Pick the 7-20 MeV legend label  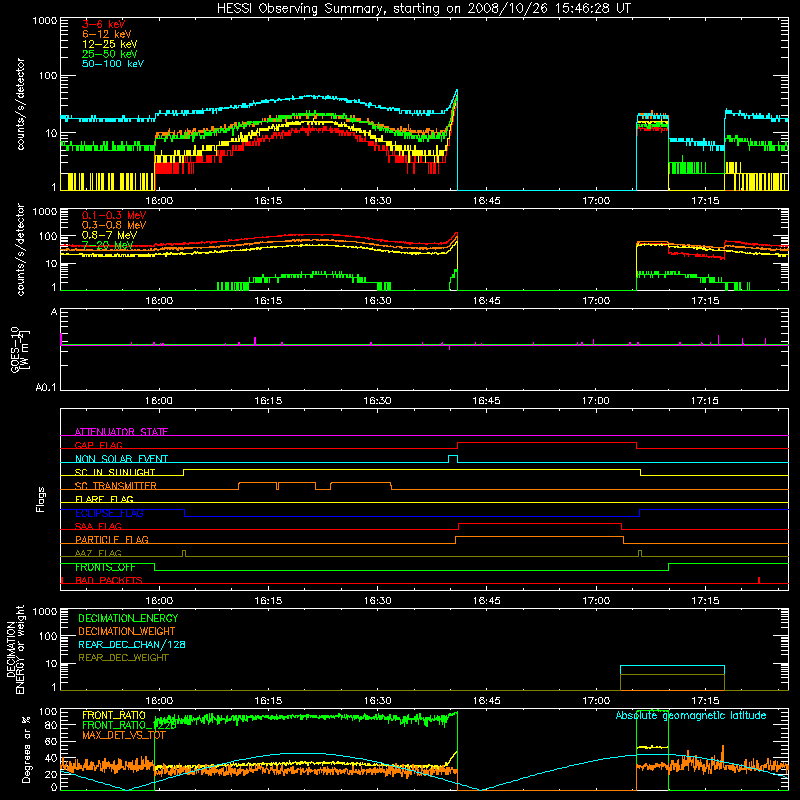(108, 245)
